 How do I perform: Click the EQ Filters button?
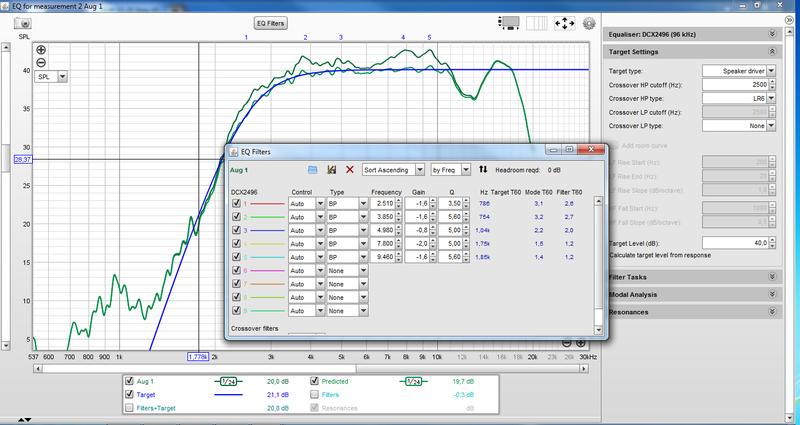[271, 22]
